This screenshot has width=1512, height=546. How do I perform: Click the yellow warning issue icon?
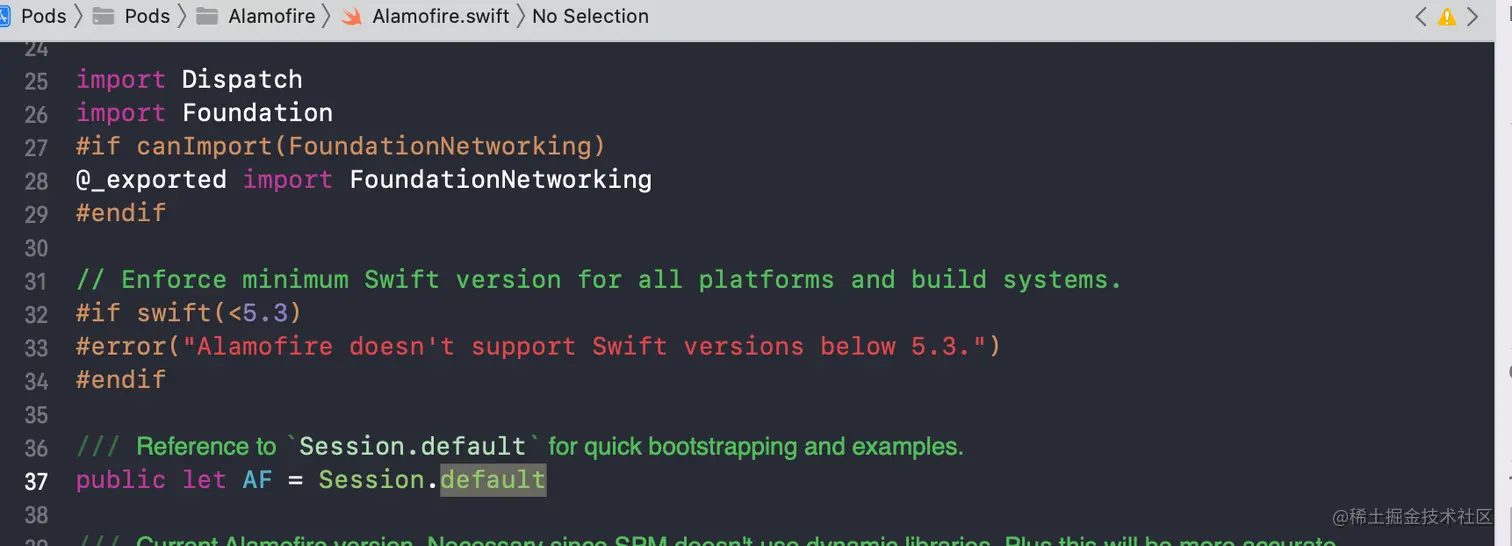point(1447,16)
